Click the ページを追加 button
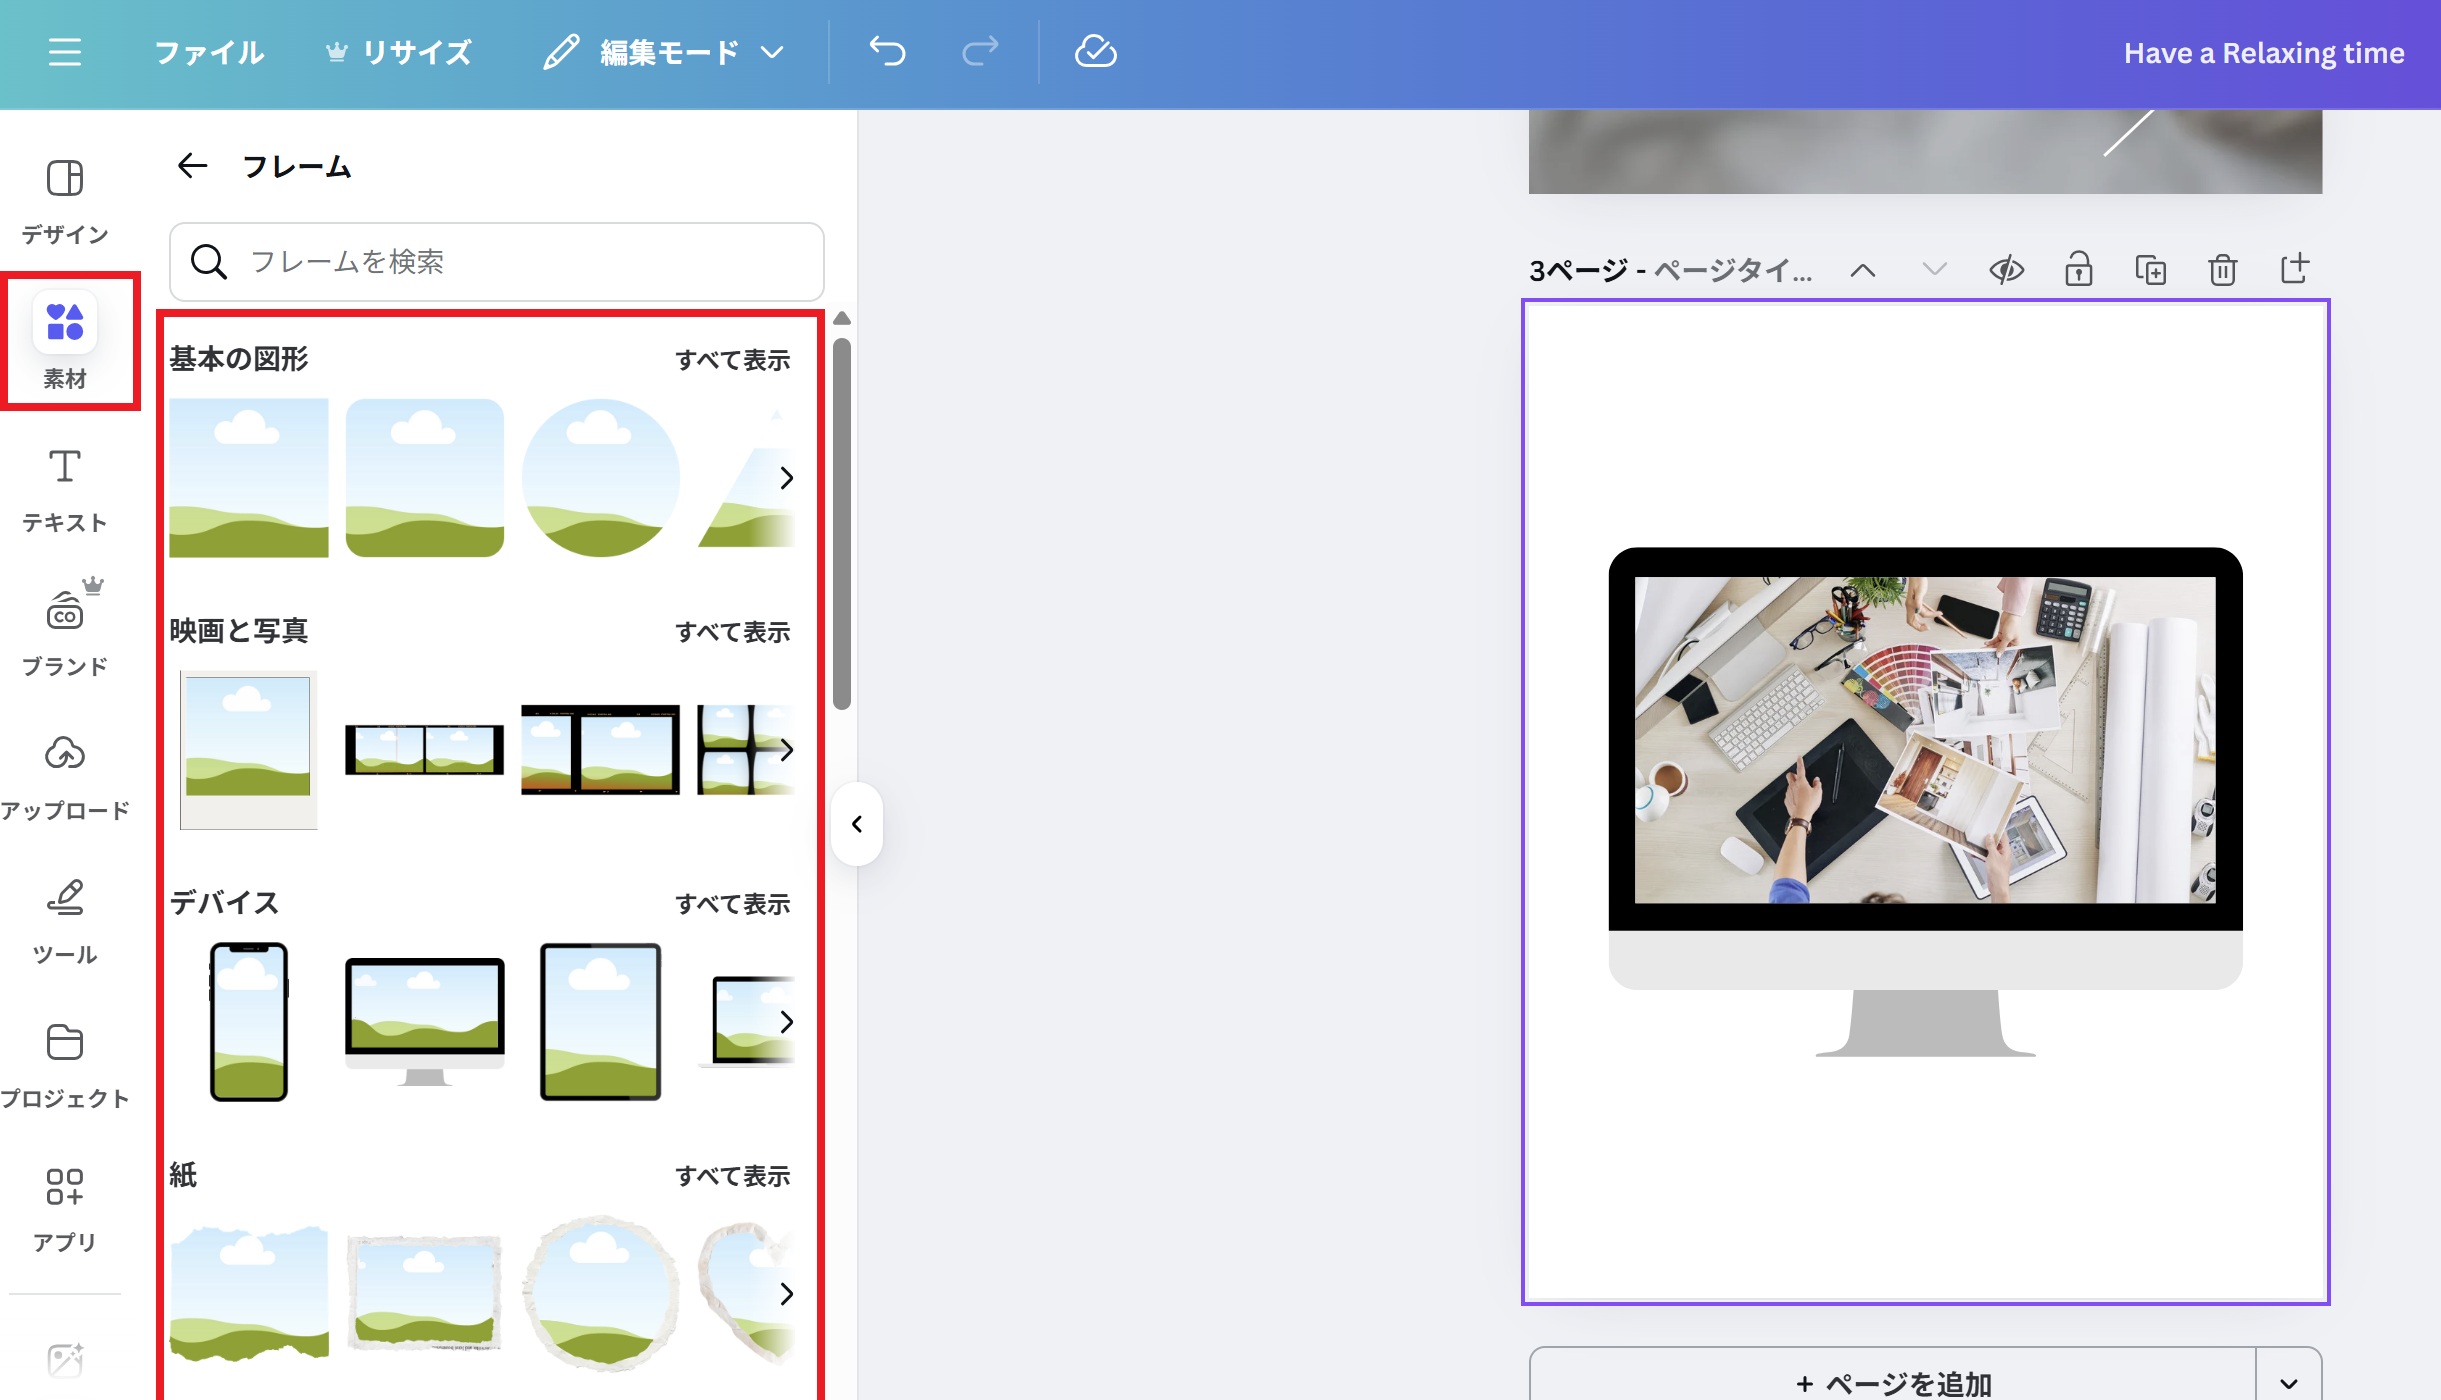2441x1400 pixels. pyautogui.click(x=1893, y=1383)
